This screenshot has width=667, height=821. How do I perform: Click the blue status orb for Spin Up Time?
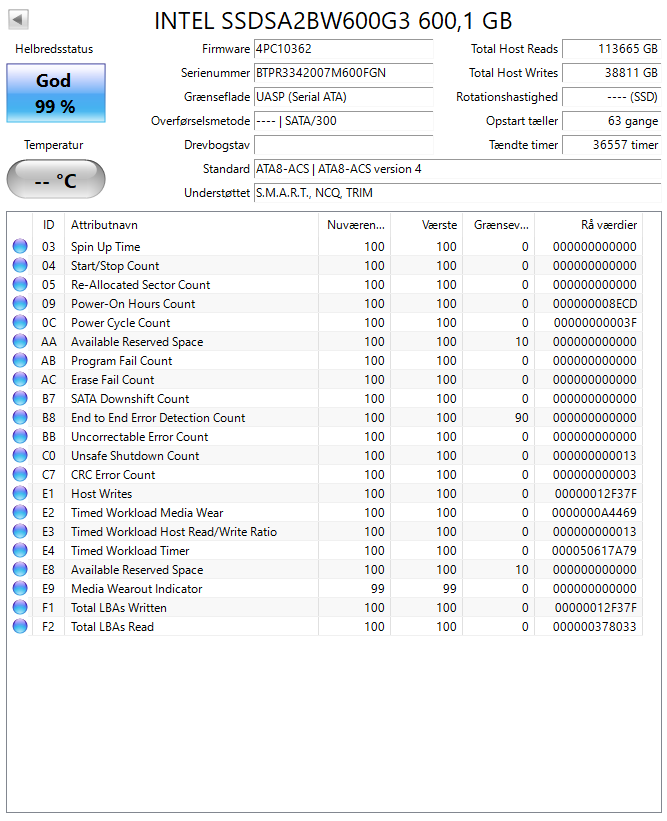20,247
